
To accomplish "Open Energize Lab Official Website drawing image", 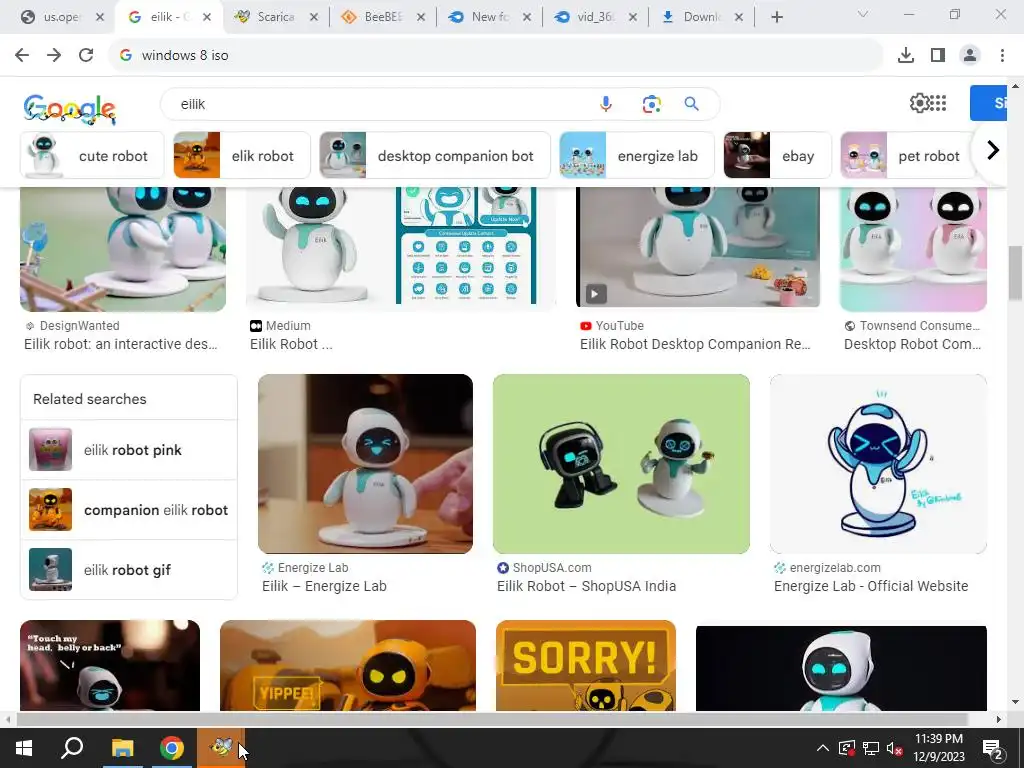I will (x=878, y=464).
